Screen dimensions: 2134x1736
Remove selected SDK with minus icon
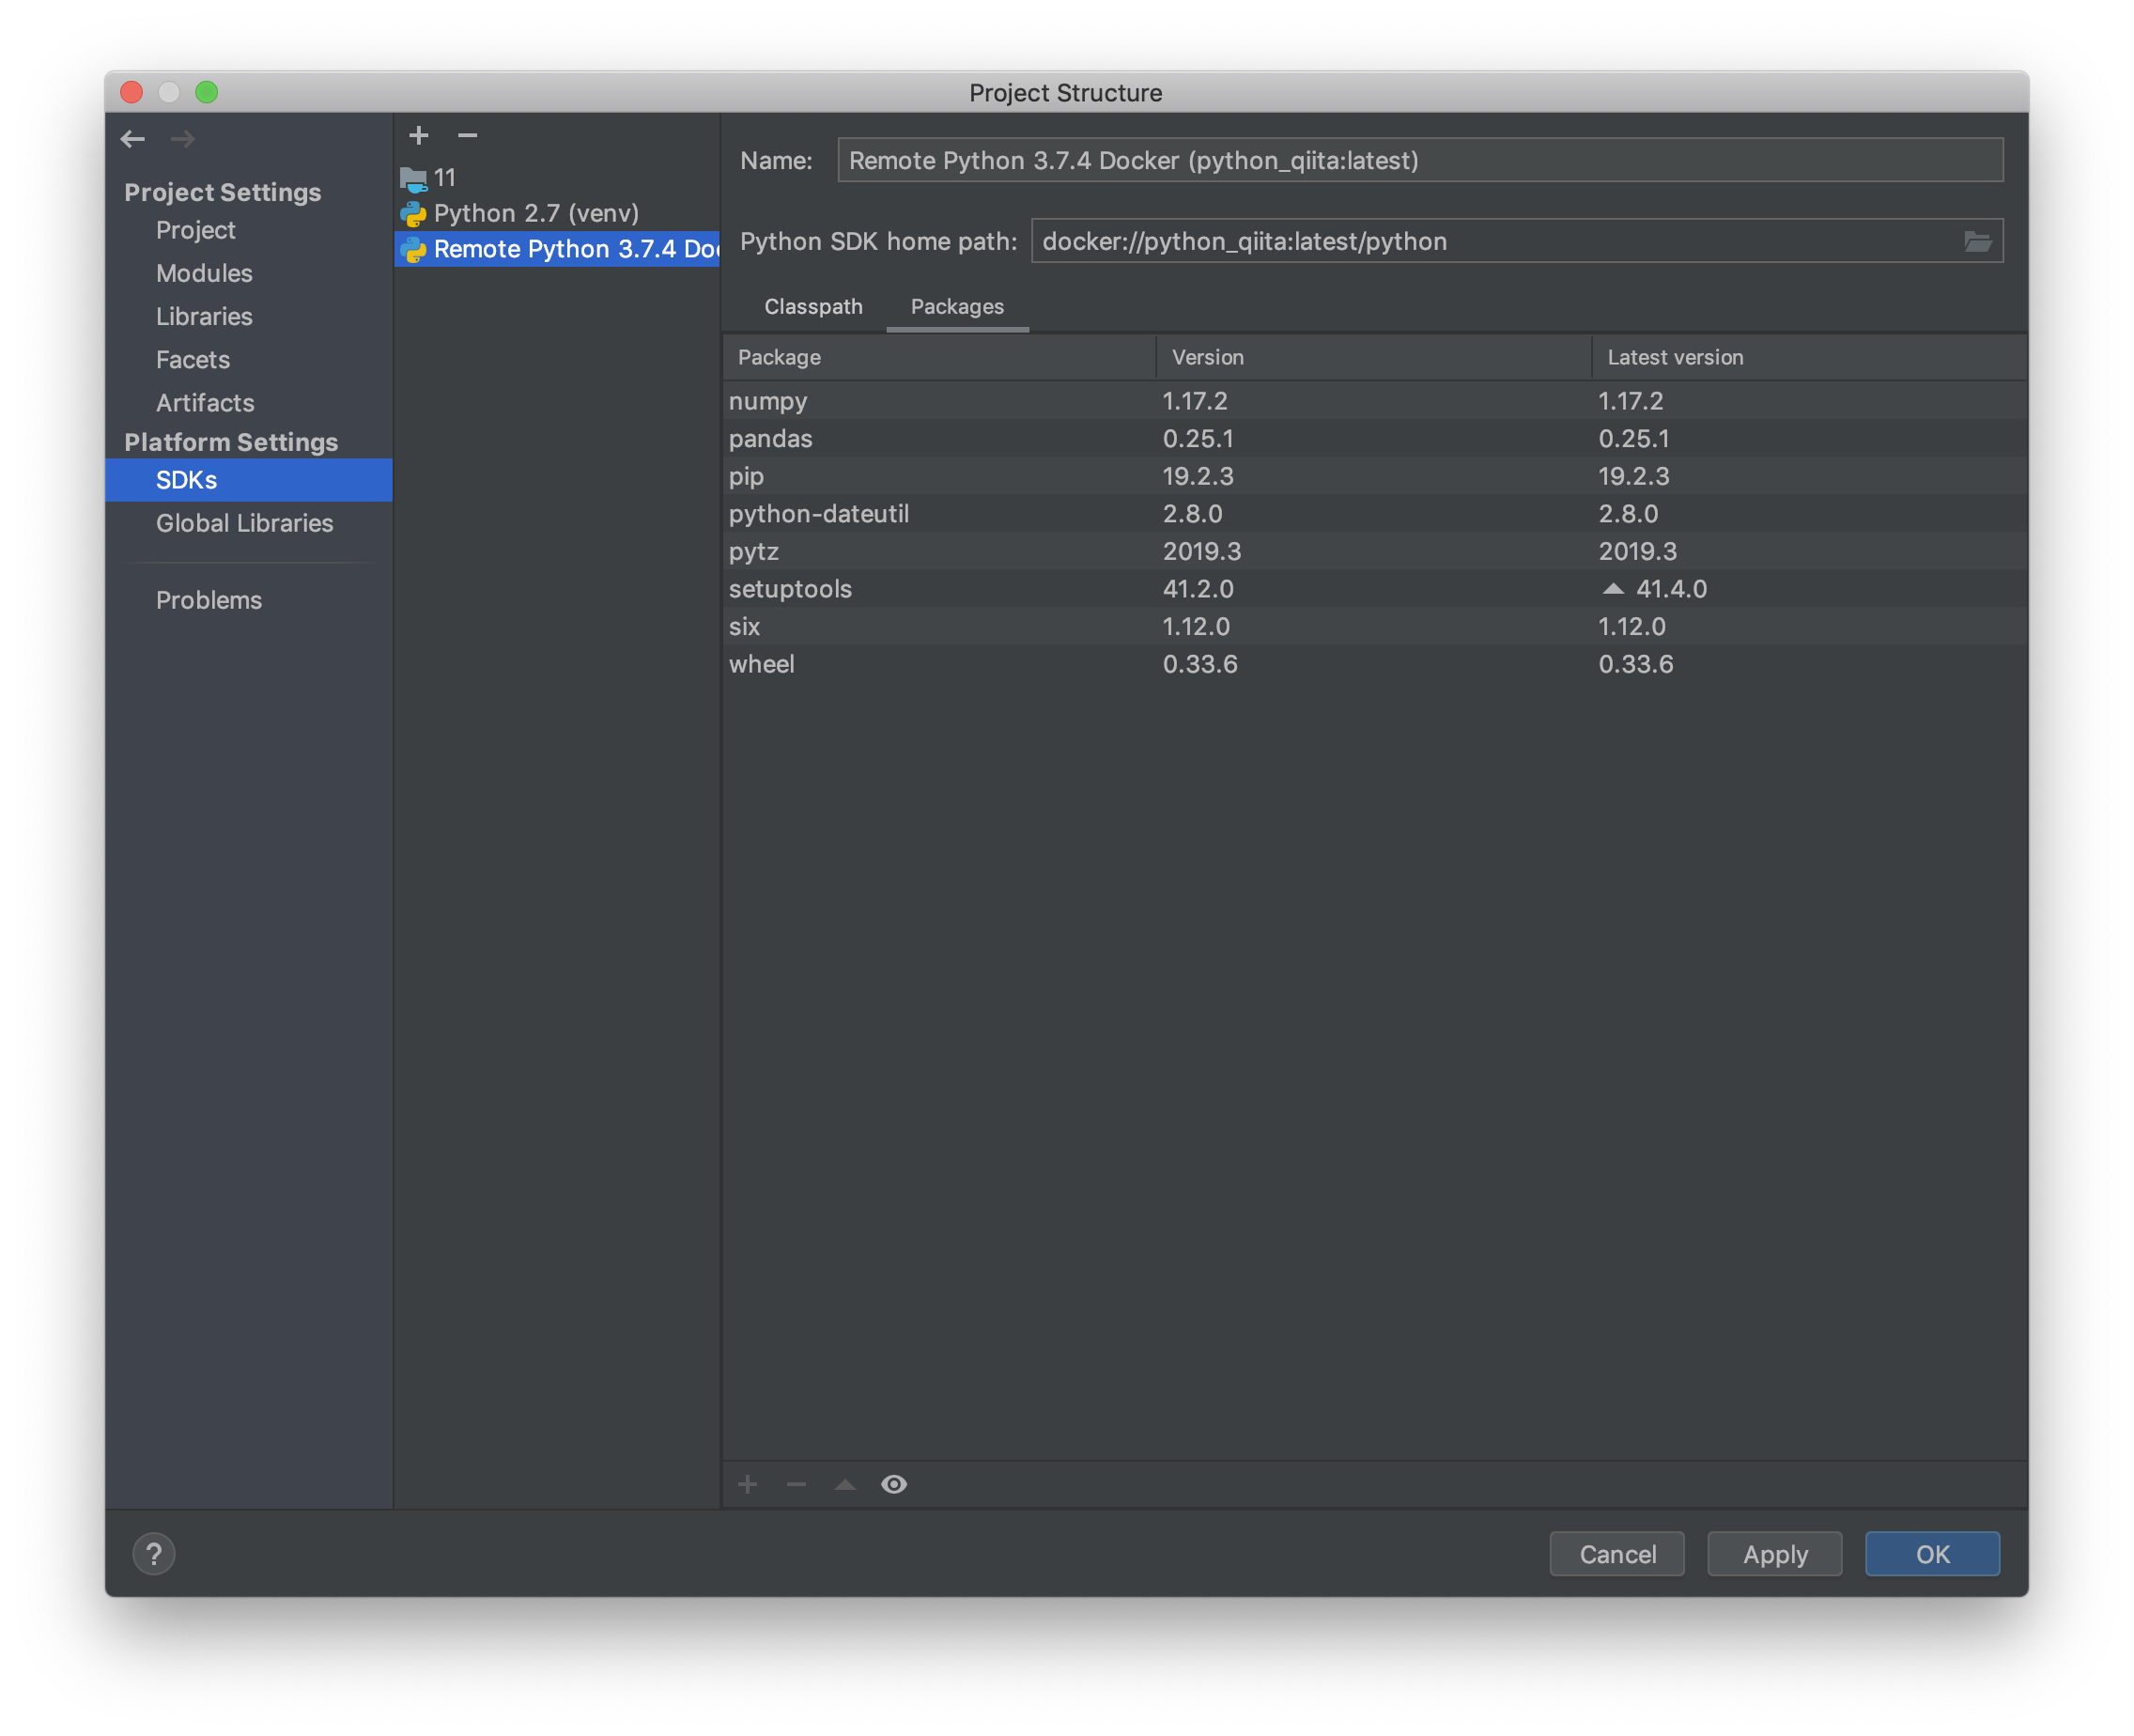[x=467, y=135]
